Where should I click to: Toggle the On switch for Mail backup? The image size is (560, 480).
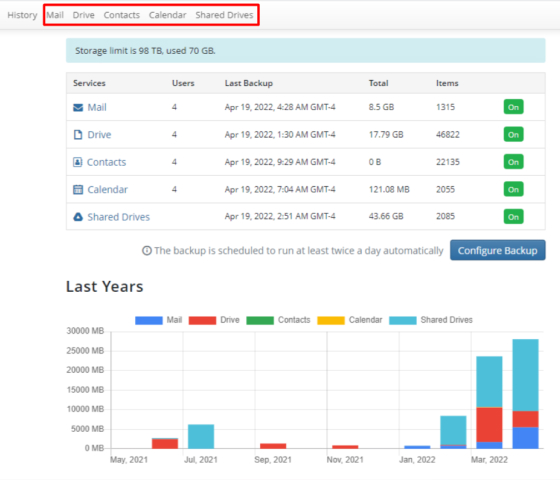514,107
